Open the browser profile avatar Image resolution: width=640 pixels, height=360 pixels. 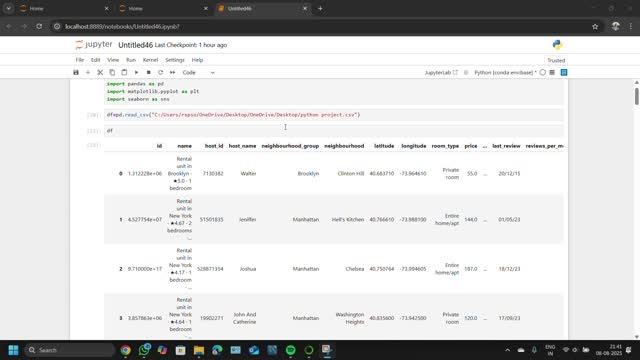(x=616, y=27)
